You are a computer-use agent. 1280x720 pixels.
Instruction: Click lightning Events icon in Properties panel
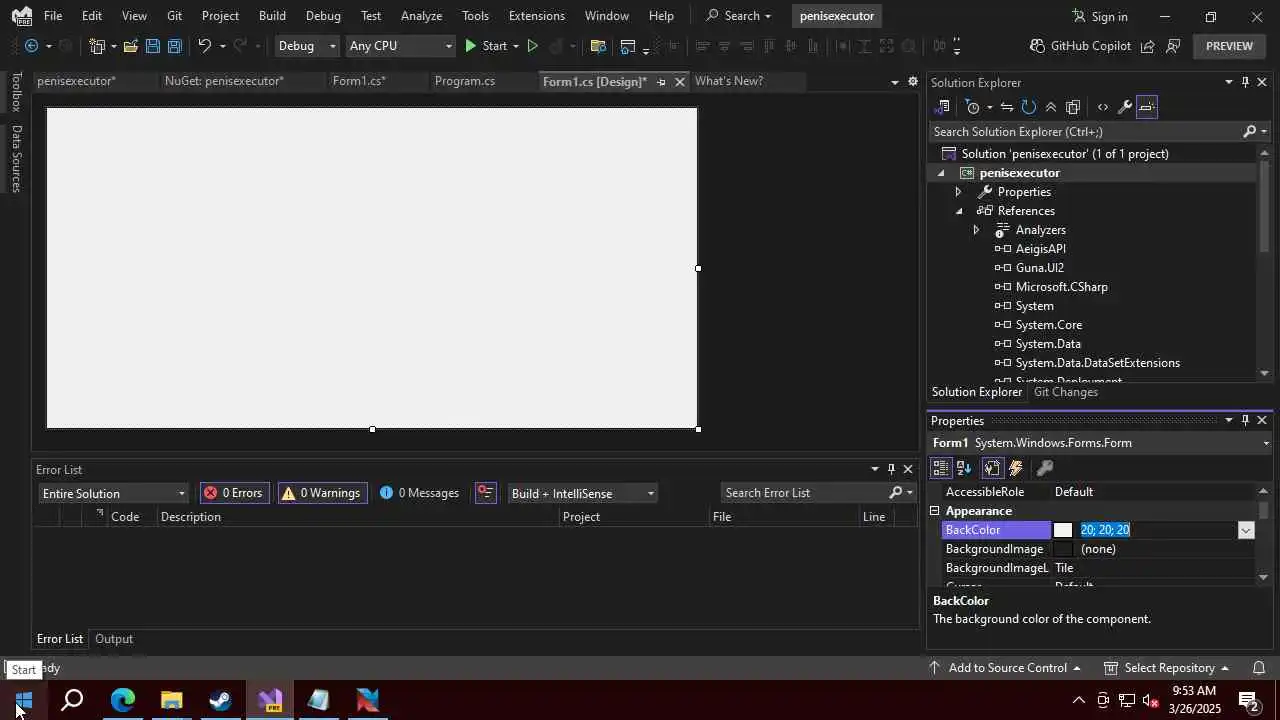(x=1016, y=468)
